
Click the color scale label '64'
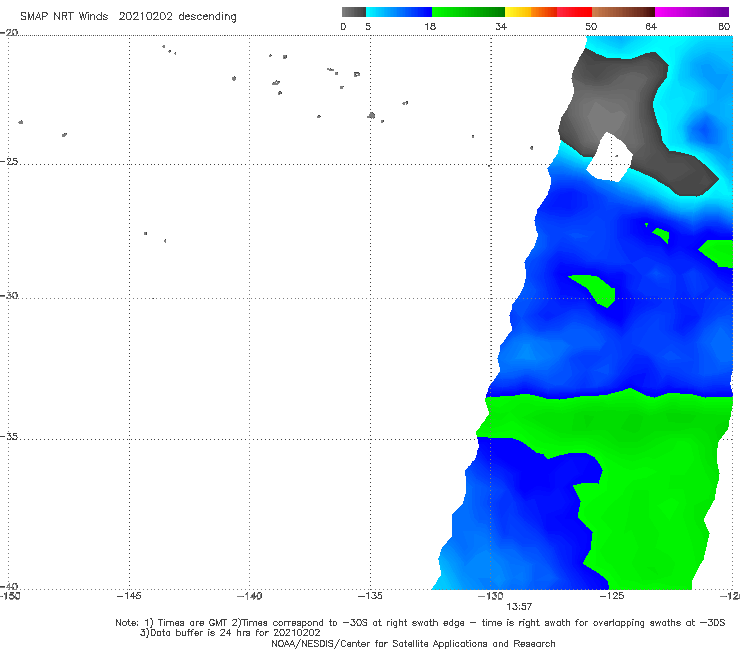651,26
